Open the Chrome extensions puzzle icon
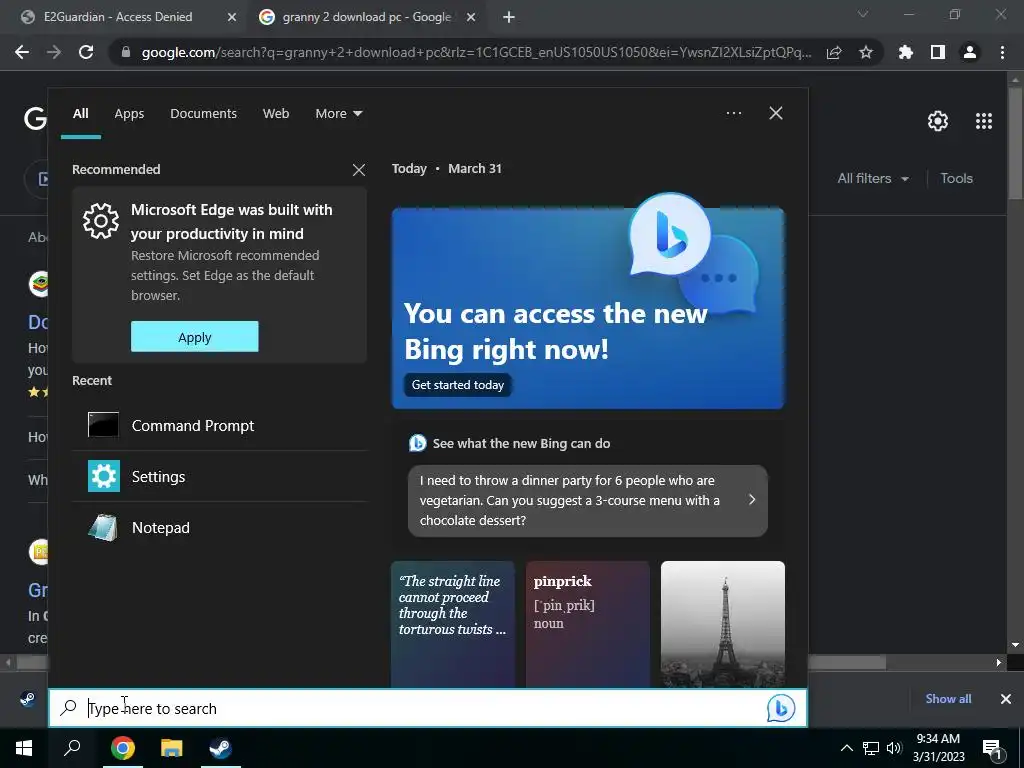 coord(906,52)
